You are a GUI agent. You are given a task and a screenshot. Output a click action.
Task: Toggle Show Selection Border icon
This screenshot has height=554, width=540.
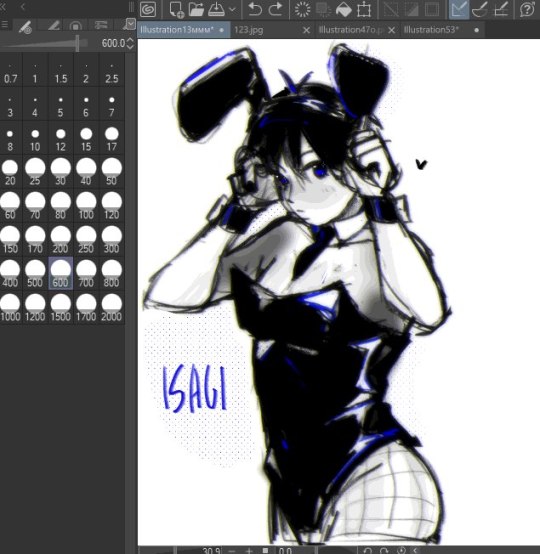432,9
